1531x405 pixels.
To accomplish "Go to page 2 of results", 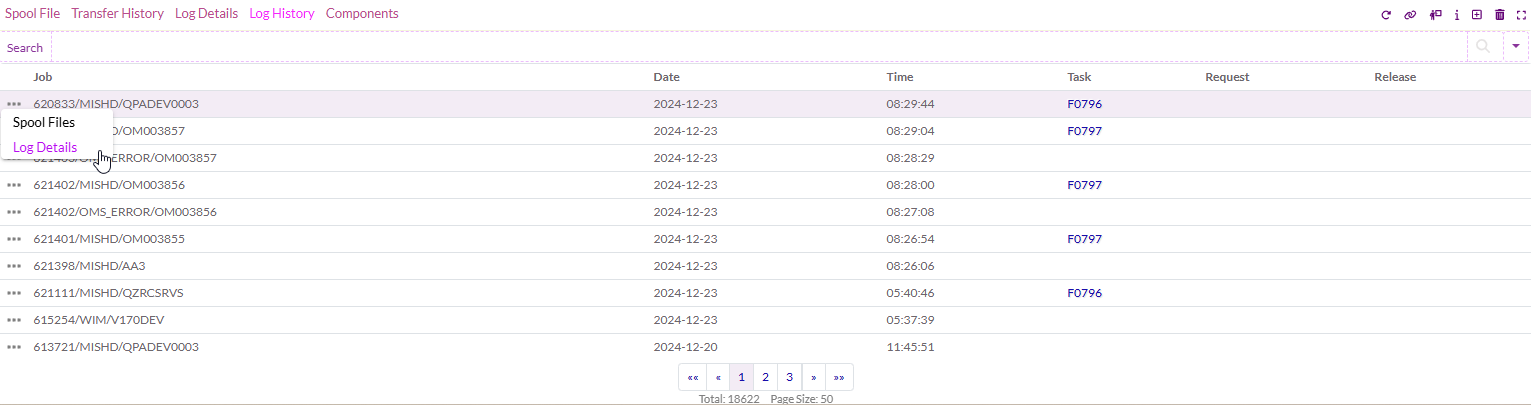I will point(765,377).
